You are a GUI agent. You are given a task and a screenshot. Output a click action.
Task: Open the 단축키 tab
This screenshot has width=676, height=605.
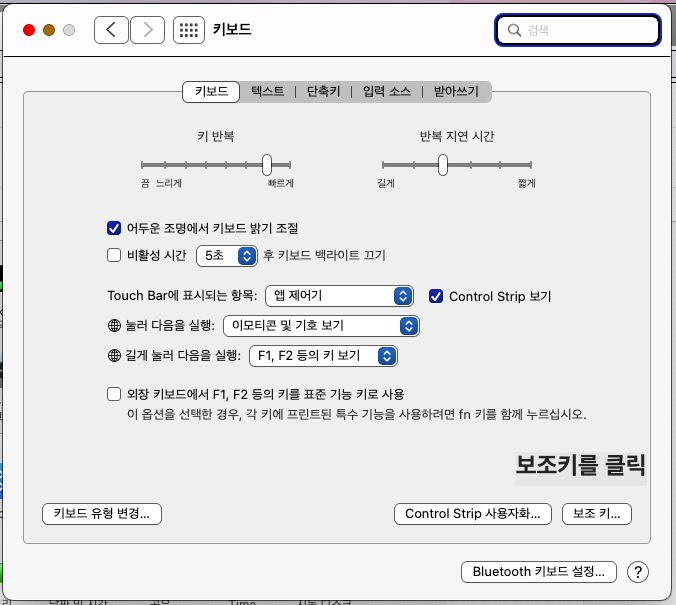click(x=323, y=91)
